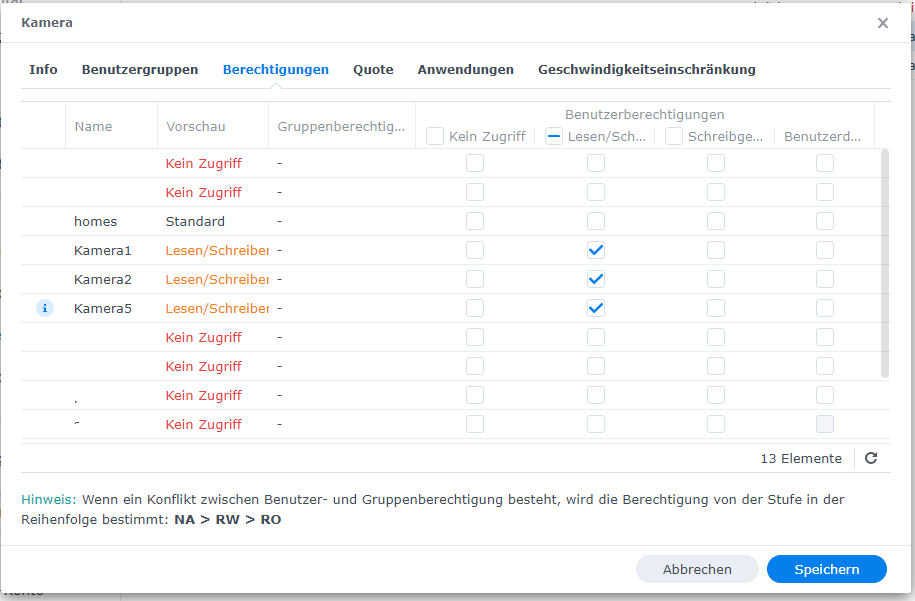Image resolution: width=915 pixels, height=601 pixels.
Task: Enable Schreibgeschützt for Kamera5
Action: click(716, 308)
